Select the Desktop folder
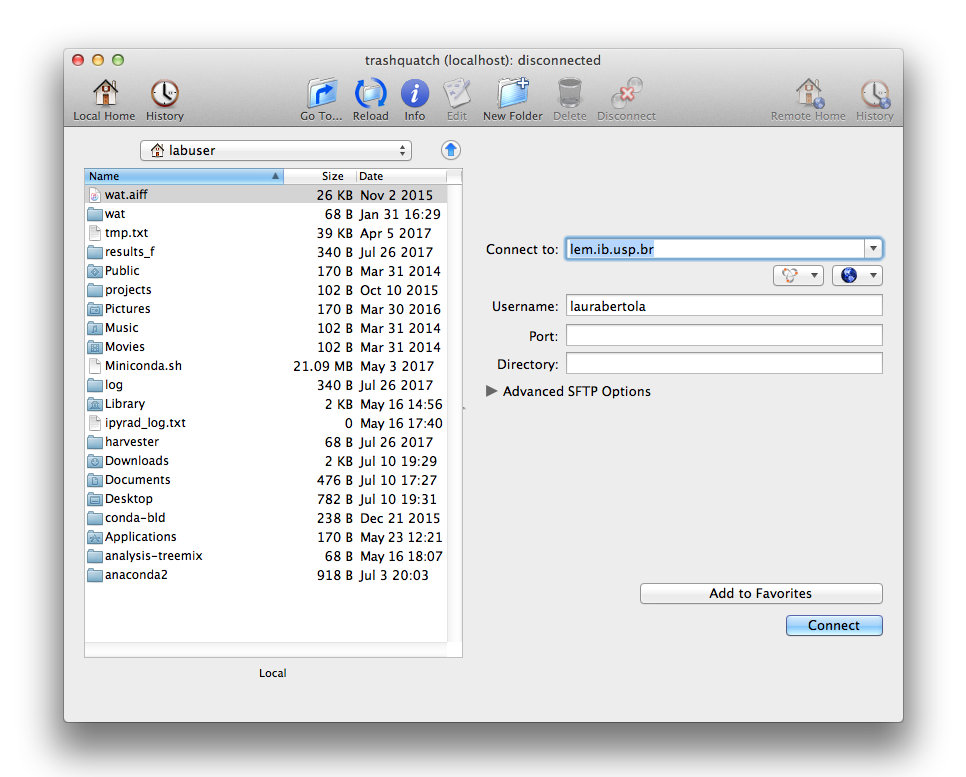 266,499
